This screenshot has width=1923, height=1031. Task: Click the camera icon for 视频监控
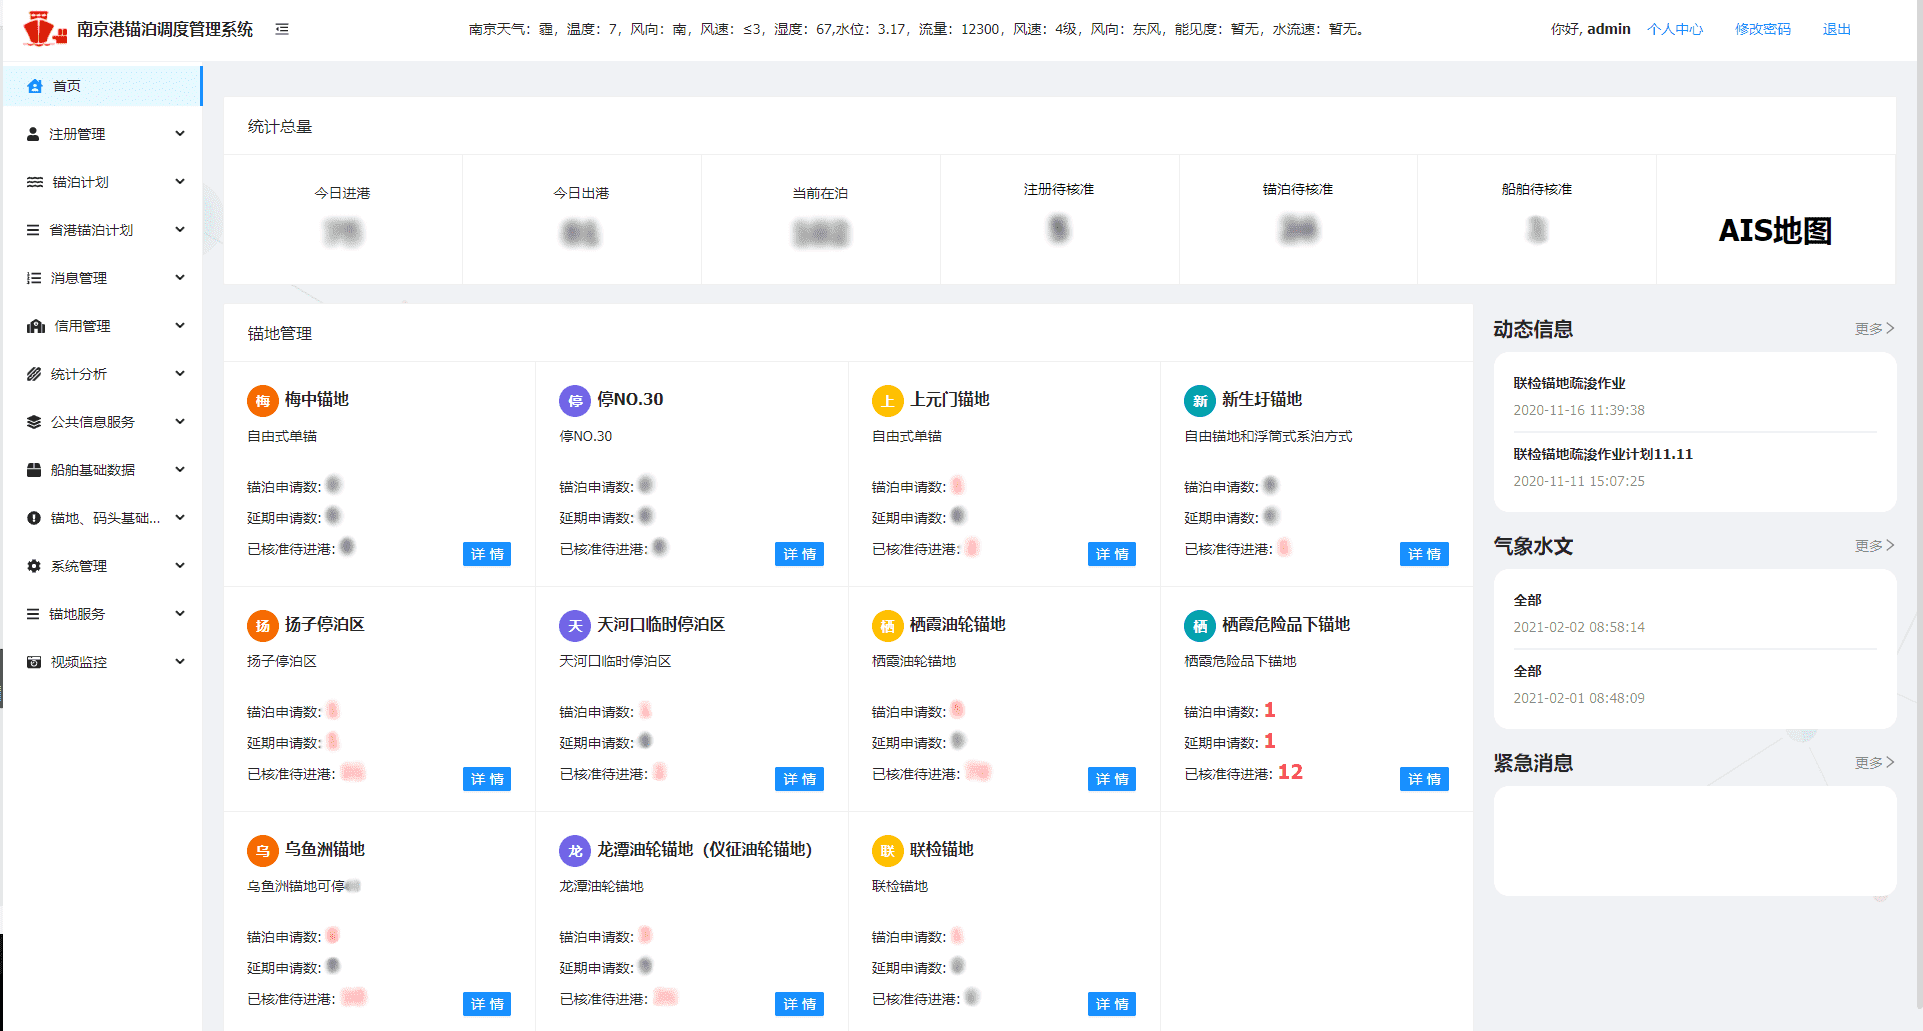(x=34, y=662)
